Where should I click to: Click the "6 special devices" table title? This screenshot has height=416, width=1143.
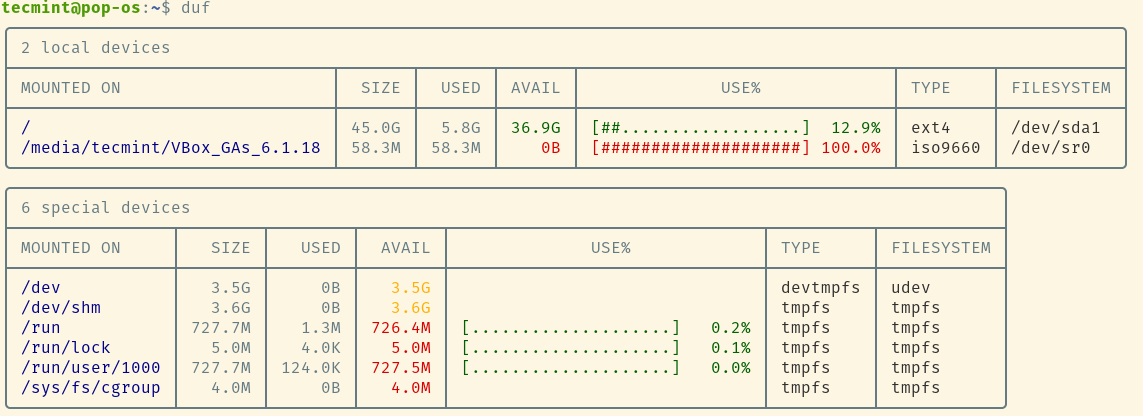pyautogui.click(x=105, y=208)
